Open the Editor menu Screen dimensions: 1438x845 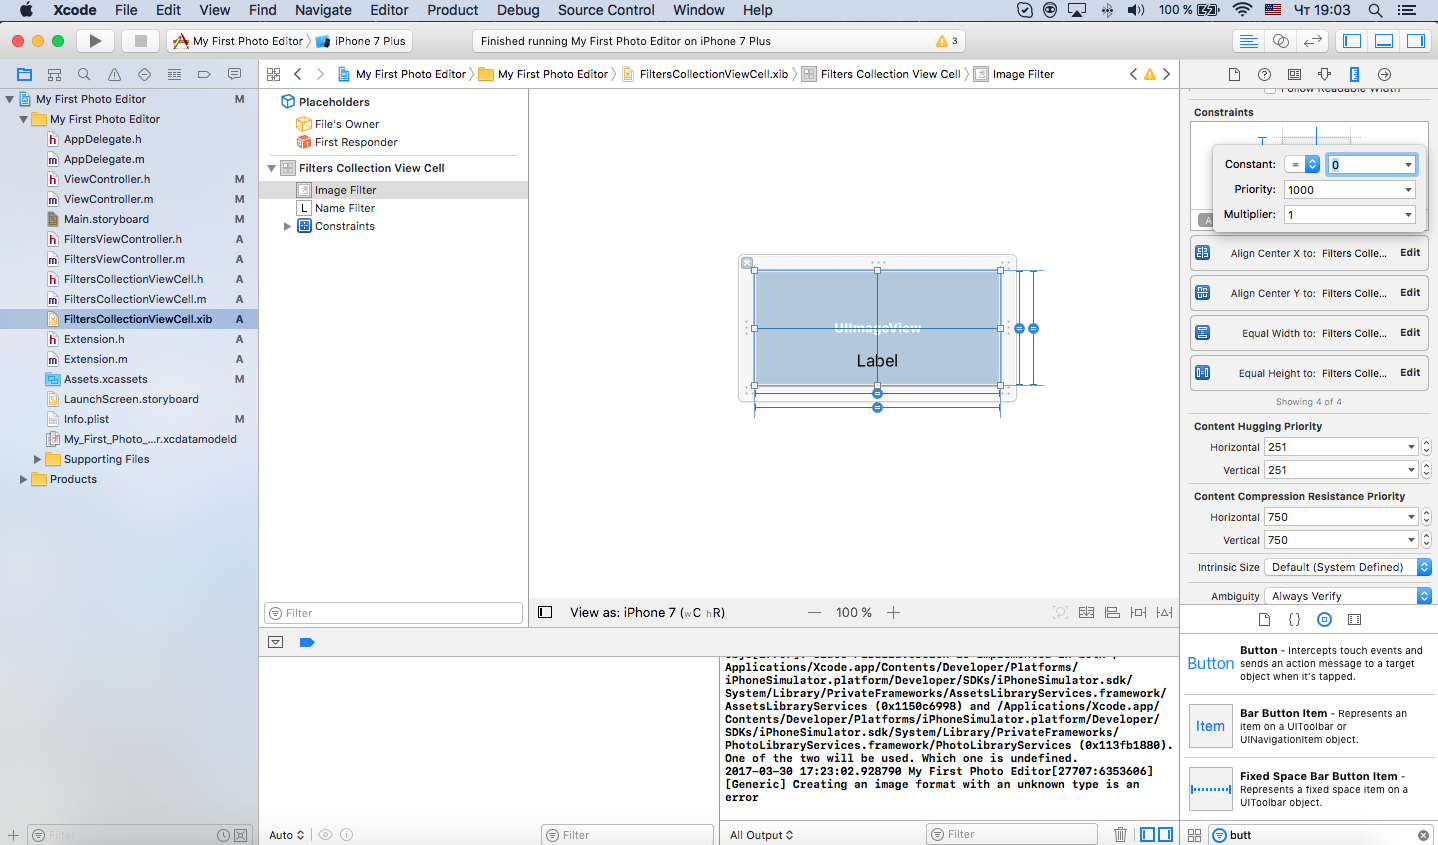389,10
